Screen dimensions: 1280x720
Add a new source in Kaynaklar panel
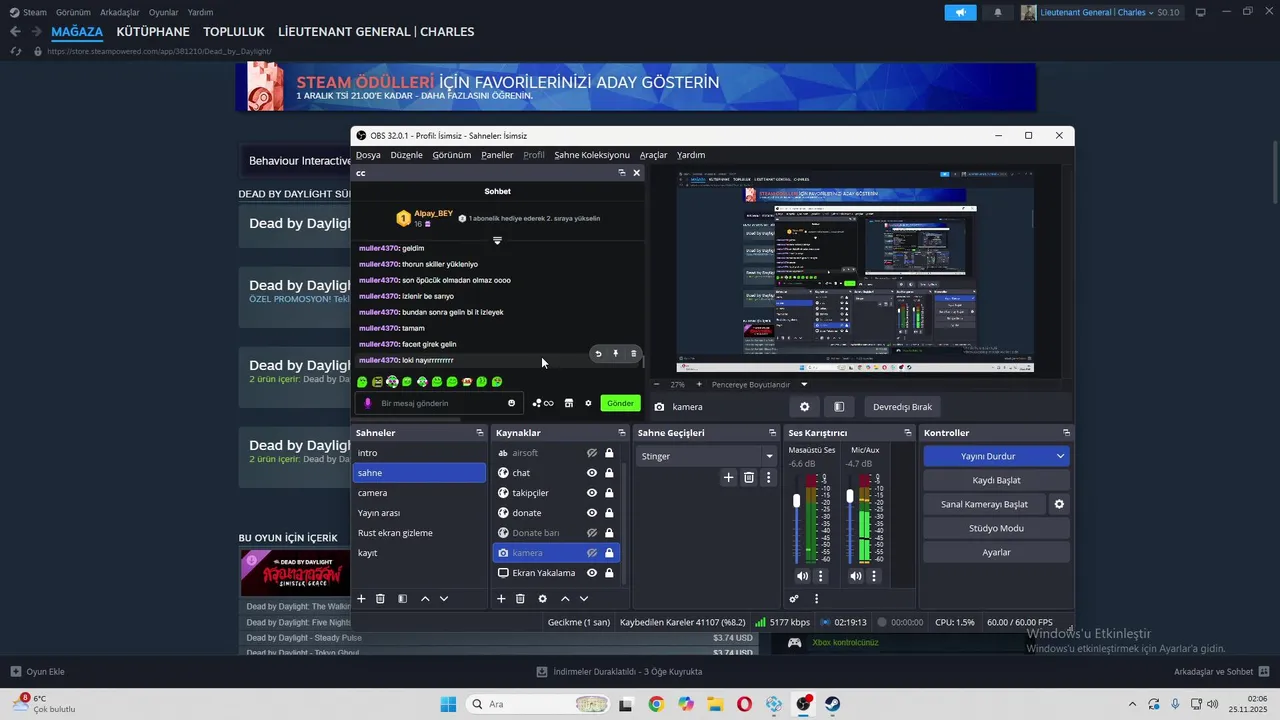[501, 598]
